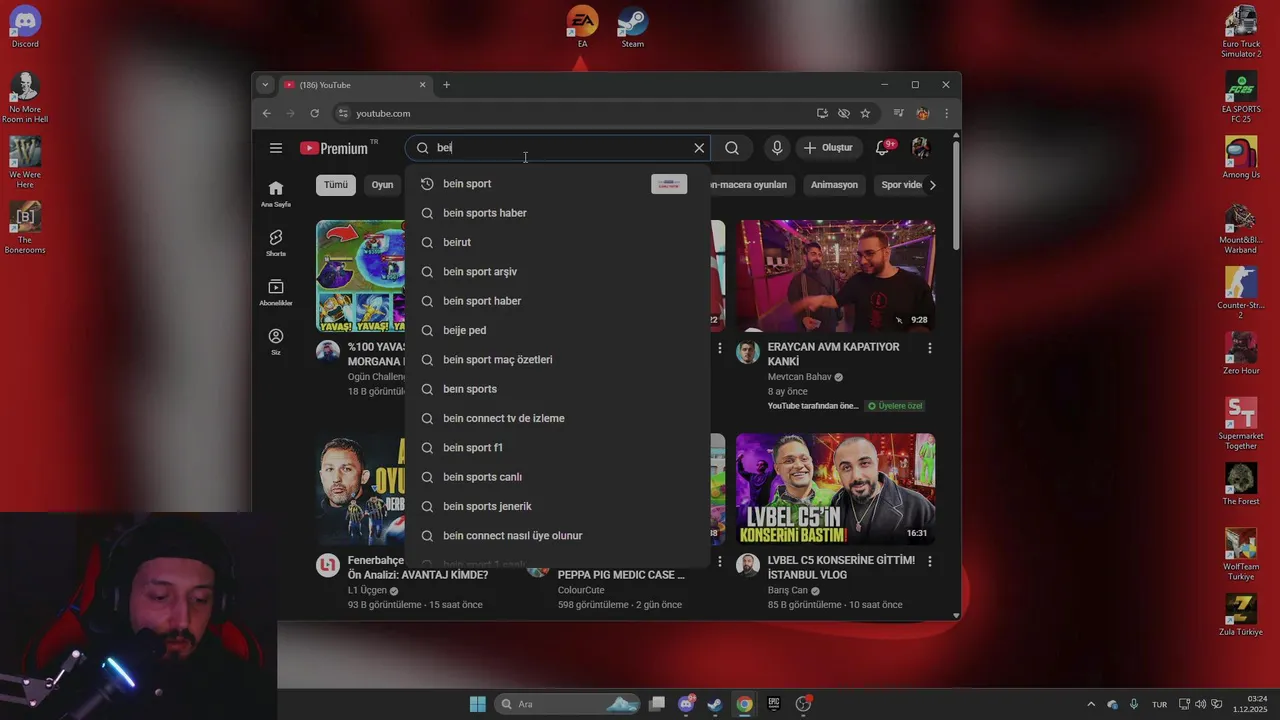This screenshot has width=1280, height=720.
Task: Open the Siz page in sidebar
Action: pyautogui.click(x=276, y=341)
